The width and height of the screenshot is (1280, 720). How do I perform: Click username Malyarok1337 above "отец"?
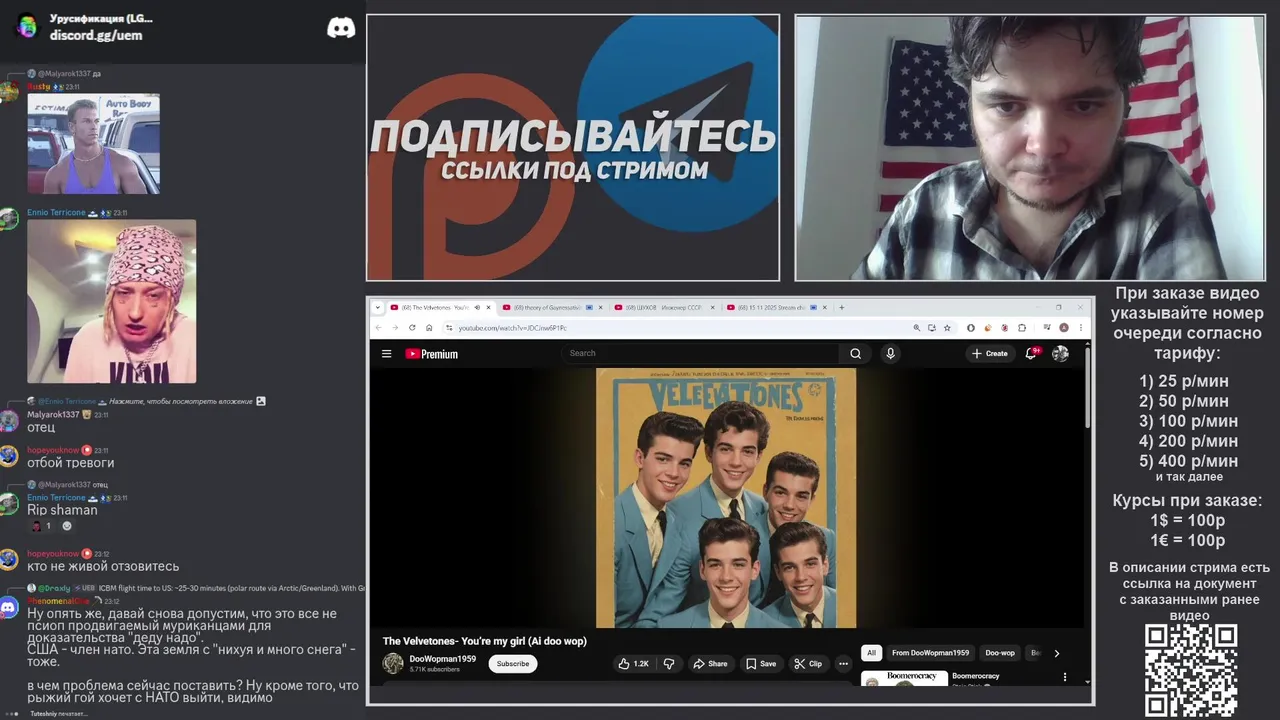coord(53,414)
